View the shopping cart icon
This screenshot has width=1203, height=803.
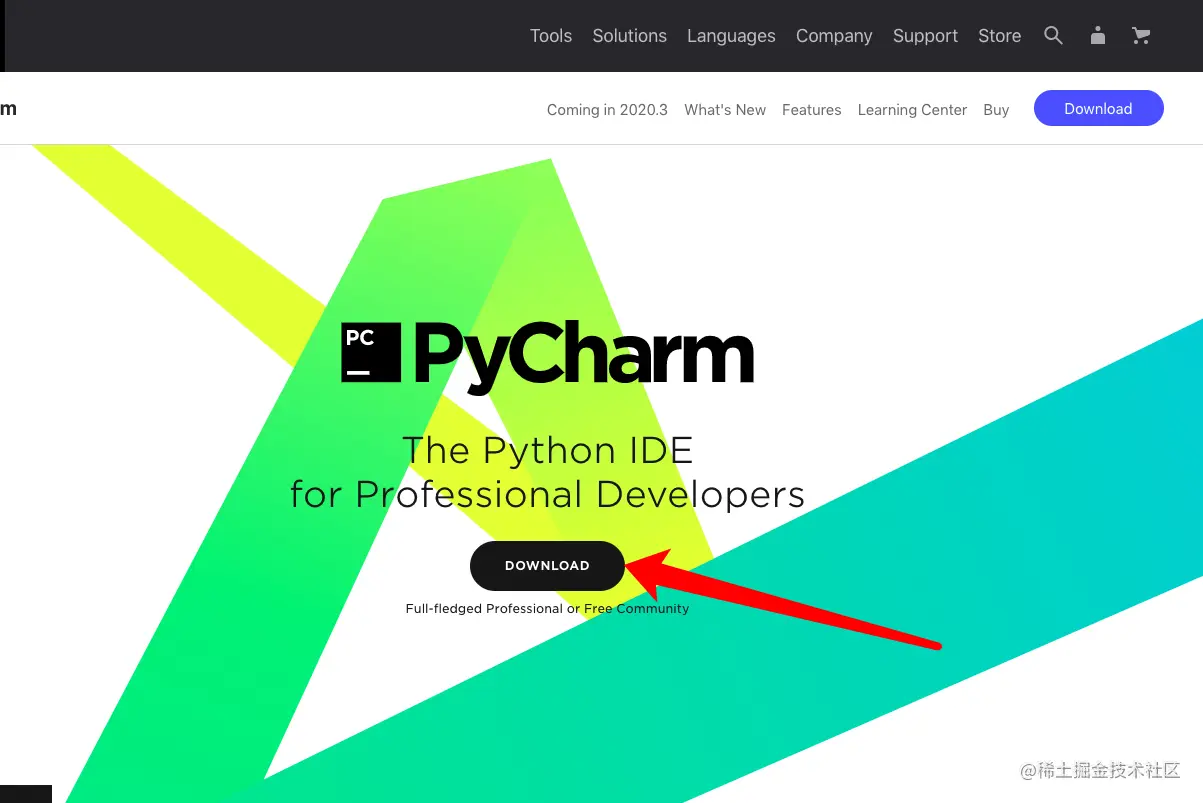coord(1141,36)
